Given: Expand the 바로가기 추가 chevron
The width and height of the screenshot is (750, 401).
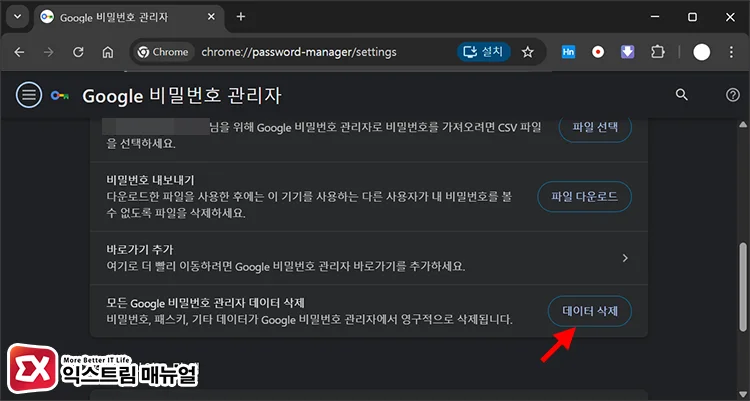Looking at the screenshot, I should [625, 258].
